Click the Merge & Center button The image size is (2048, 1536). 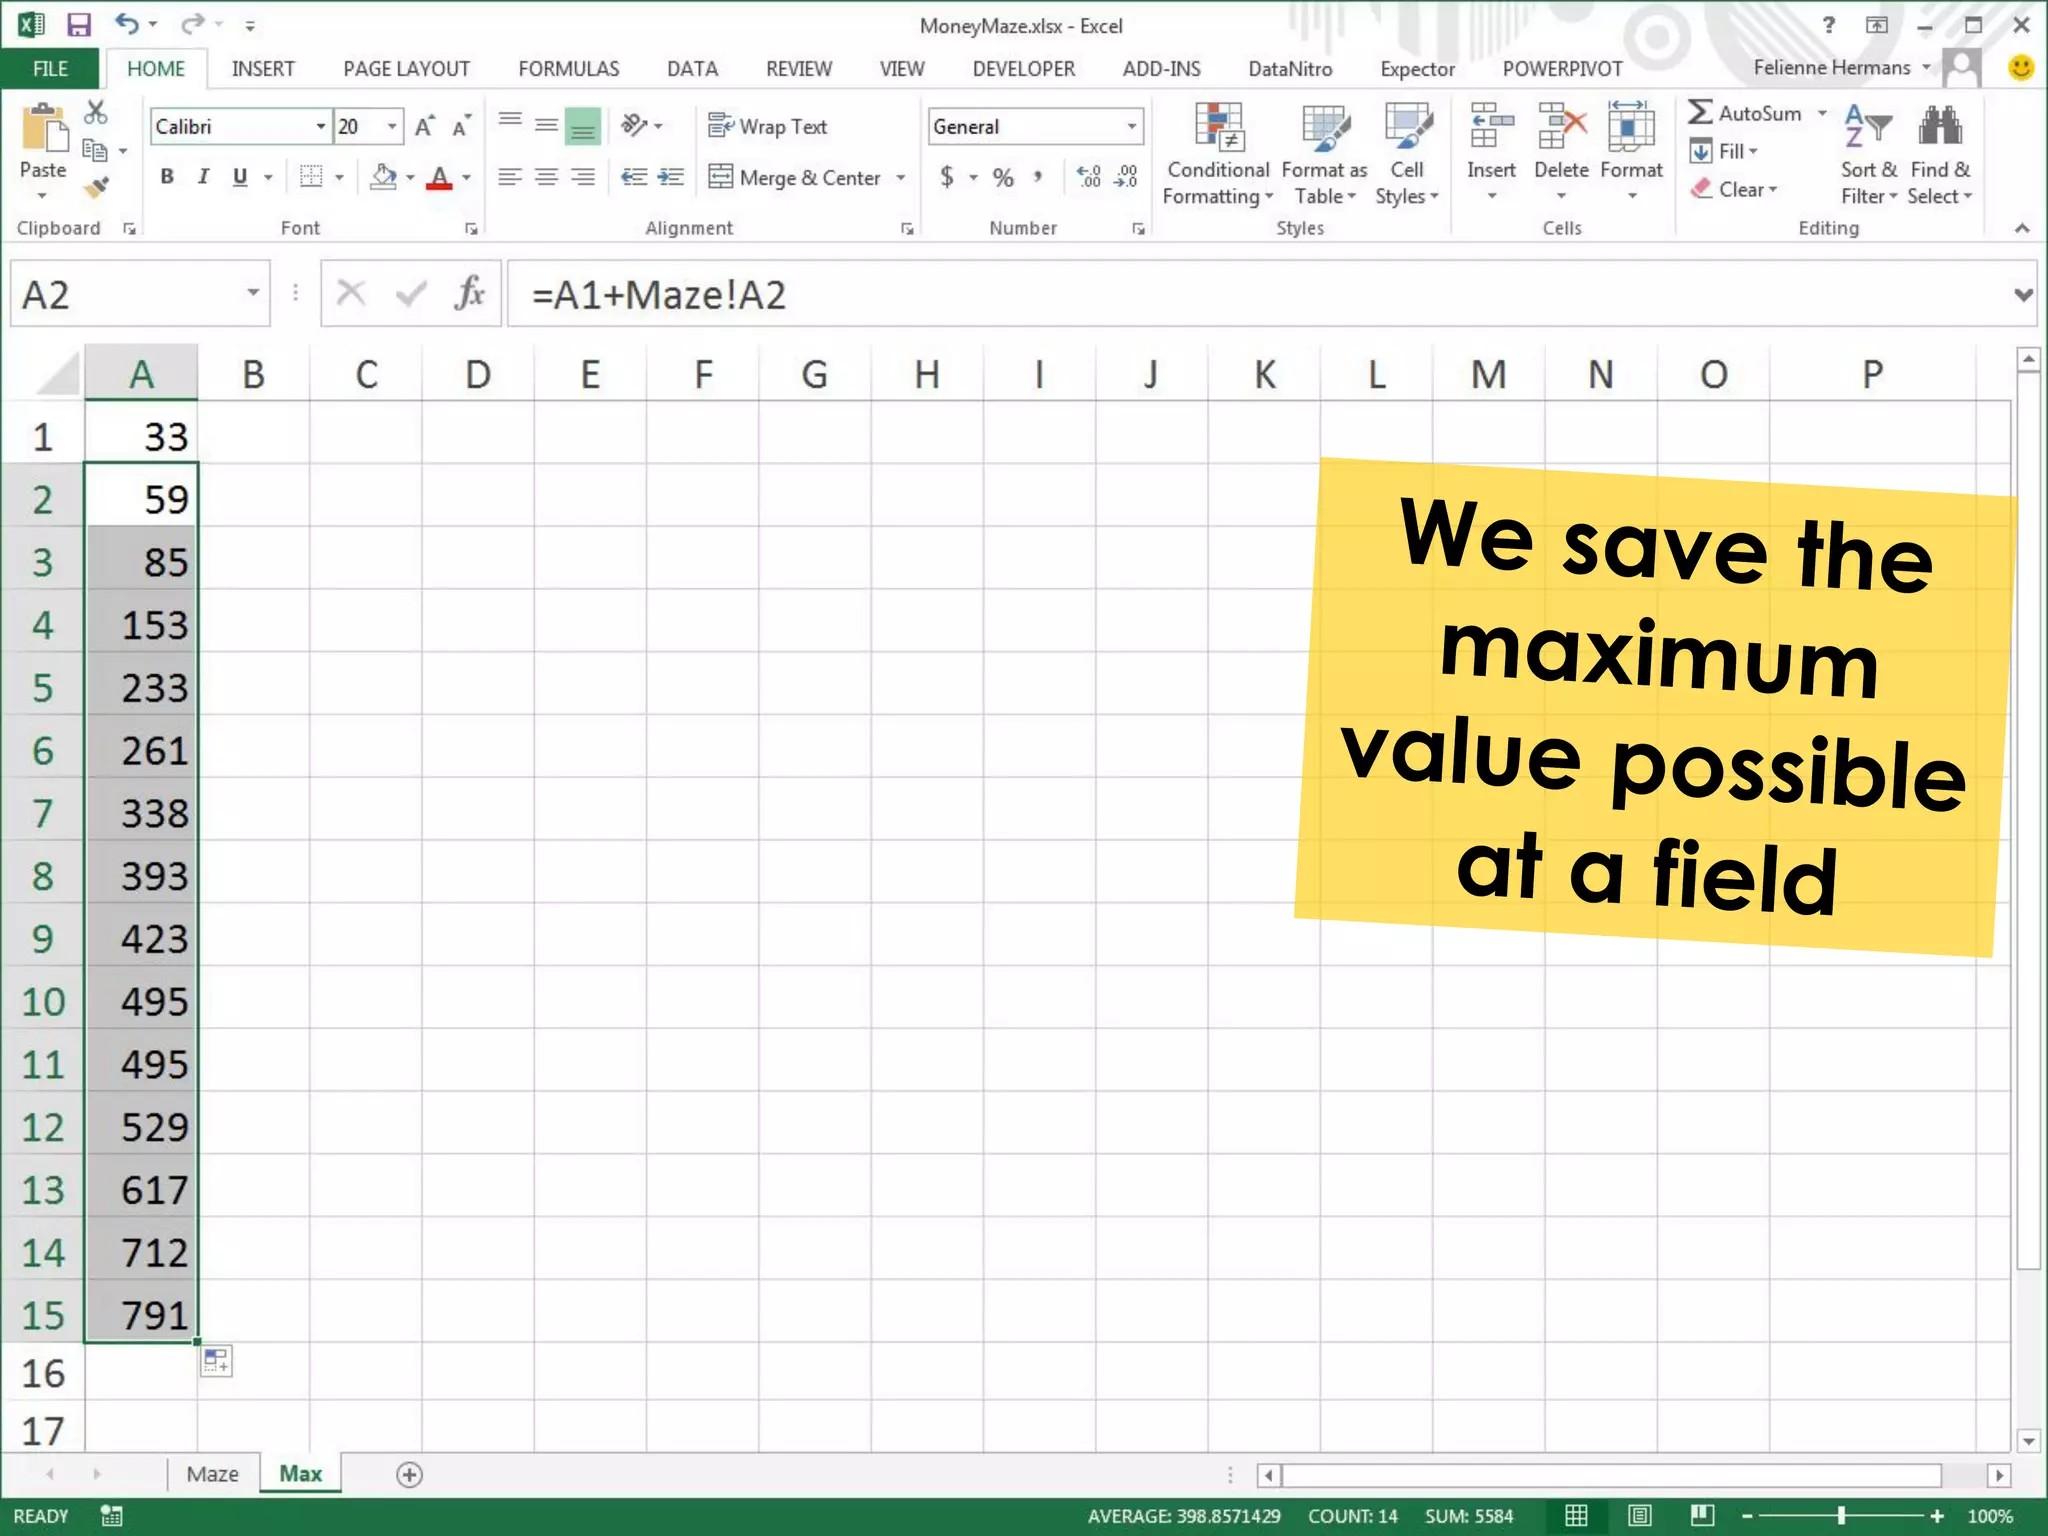point(796,178)
